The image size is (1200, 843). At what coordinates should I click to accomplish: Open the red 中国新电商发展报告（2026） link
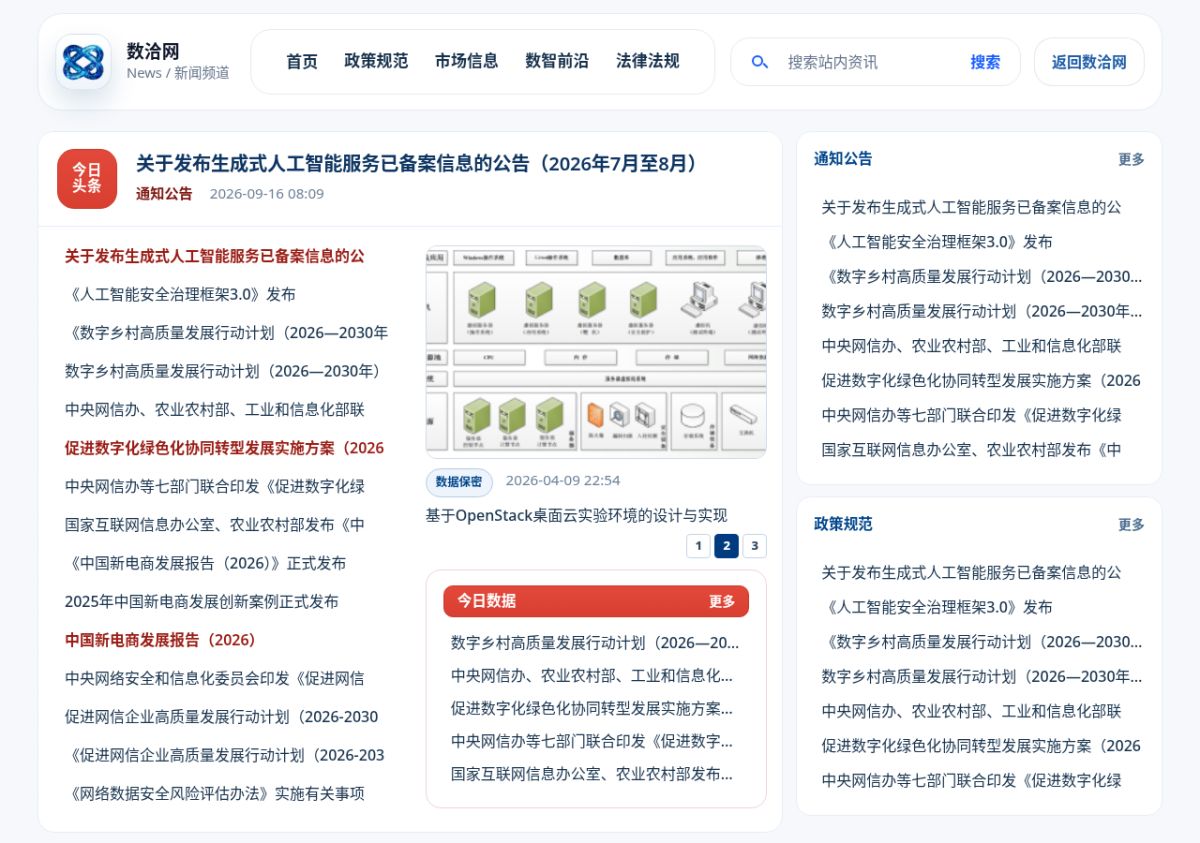tap(160, 640)
